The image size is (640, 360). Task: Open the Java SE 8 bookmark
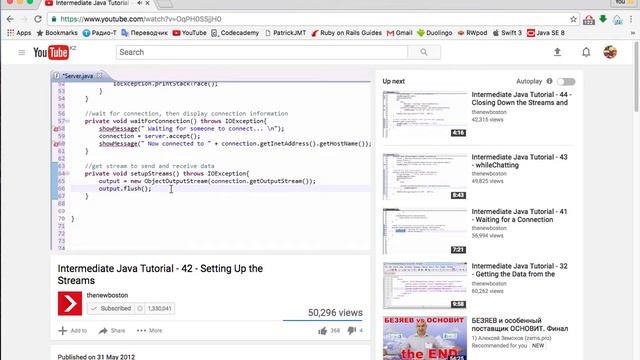[x=546, y=33]
